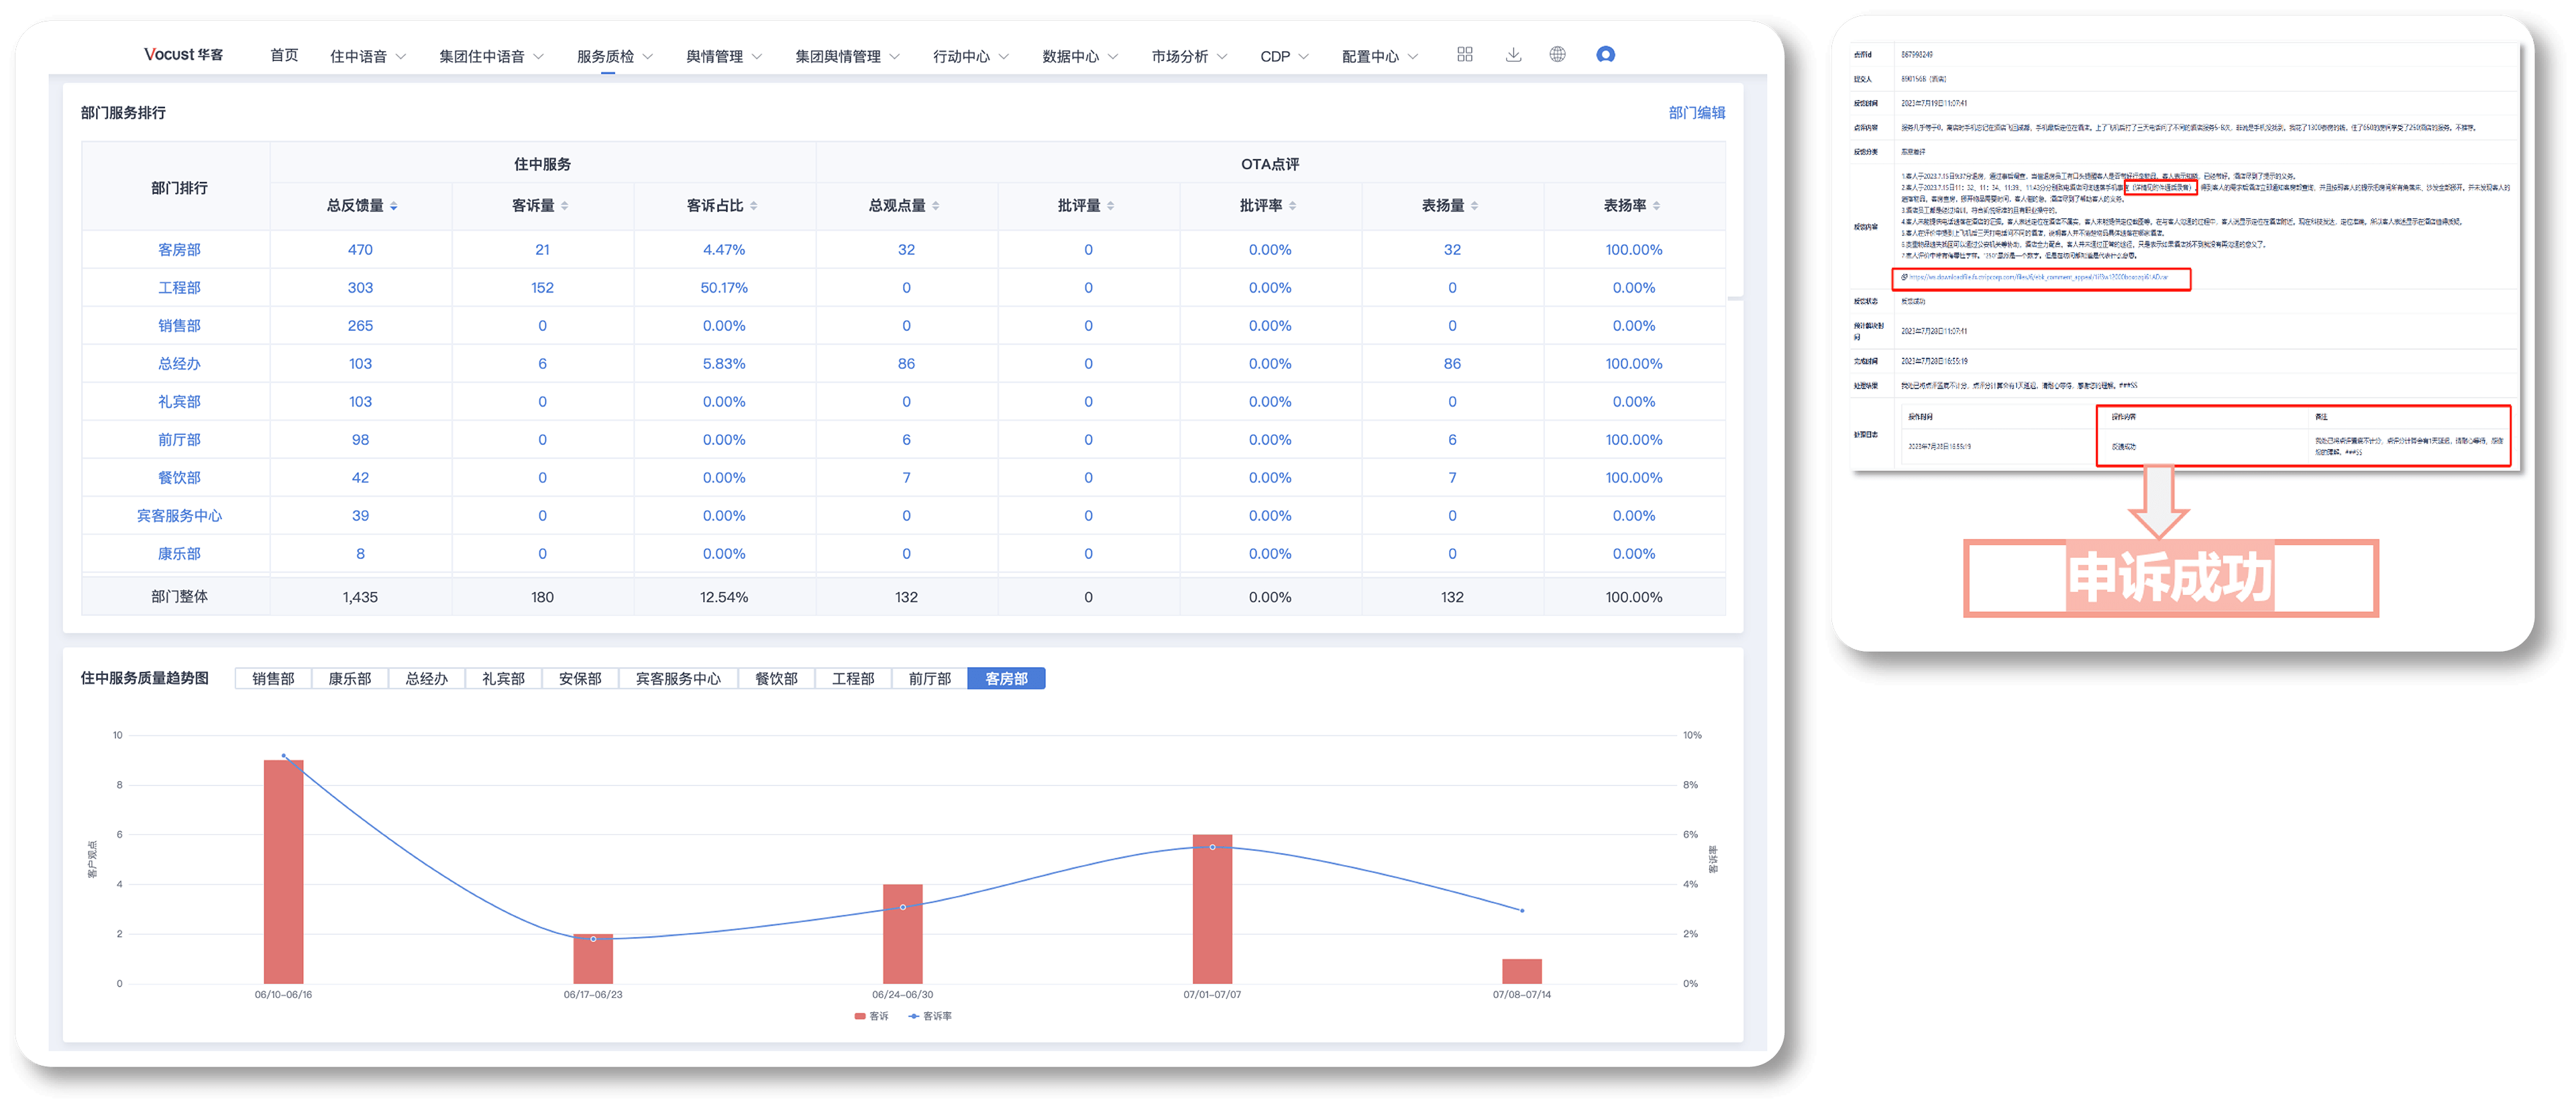This screenshot has height=1108, width=2576.
Task: Click the blue user avatar icon
Action: 1605,55
